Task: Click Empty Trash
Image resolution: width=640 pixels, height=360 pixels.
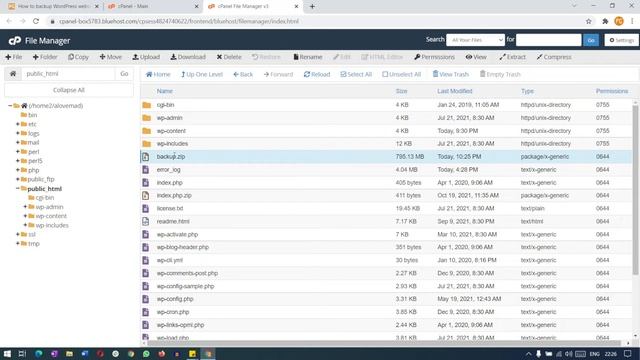Action: point(500,74)
